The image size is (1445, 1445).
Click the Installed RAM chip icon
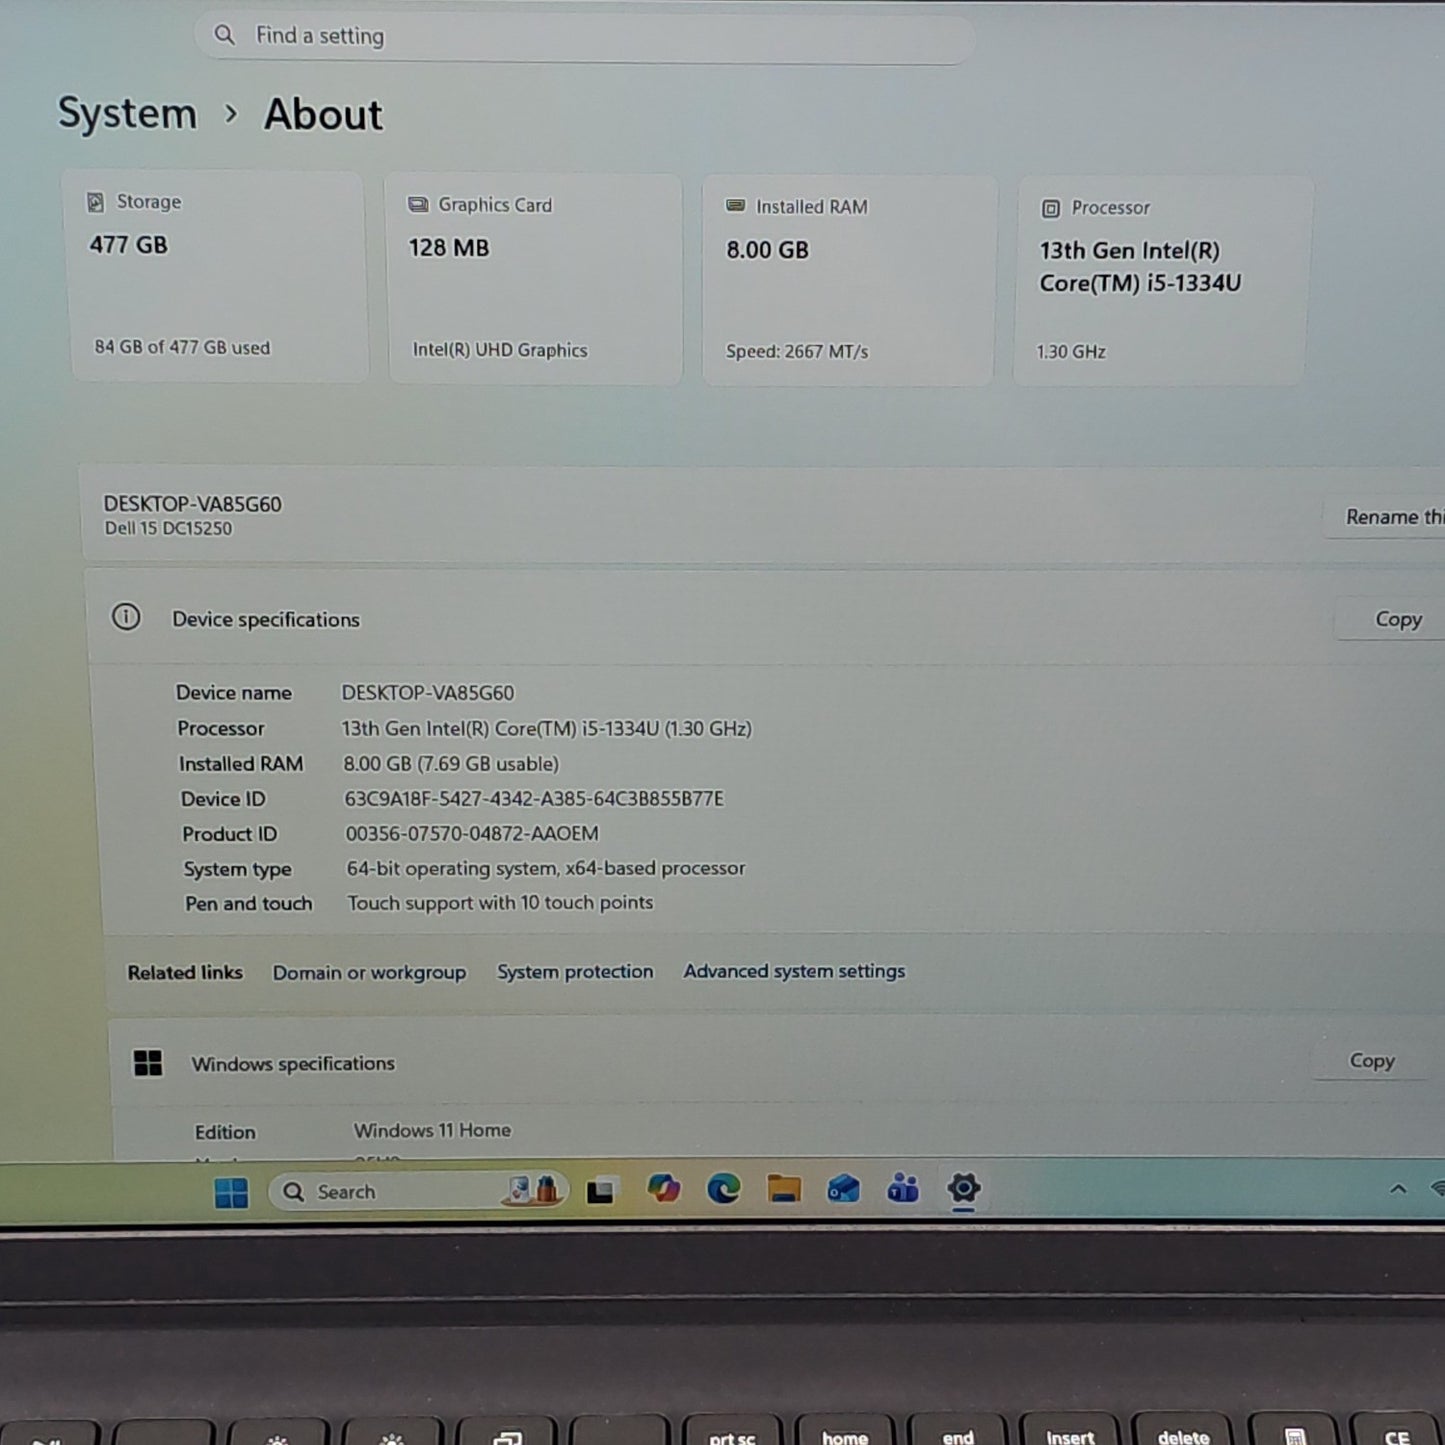click(x=736, y=206)
